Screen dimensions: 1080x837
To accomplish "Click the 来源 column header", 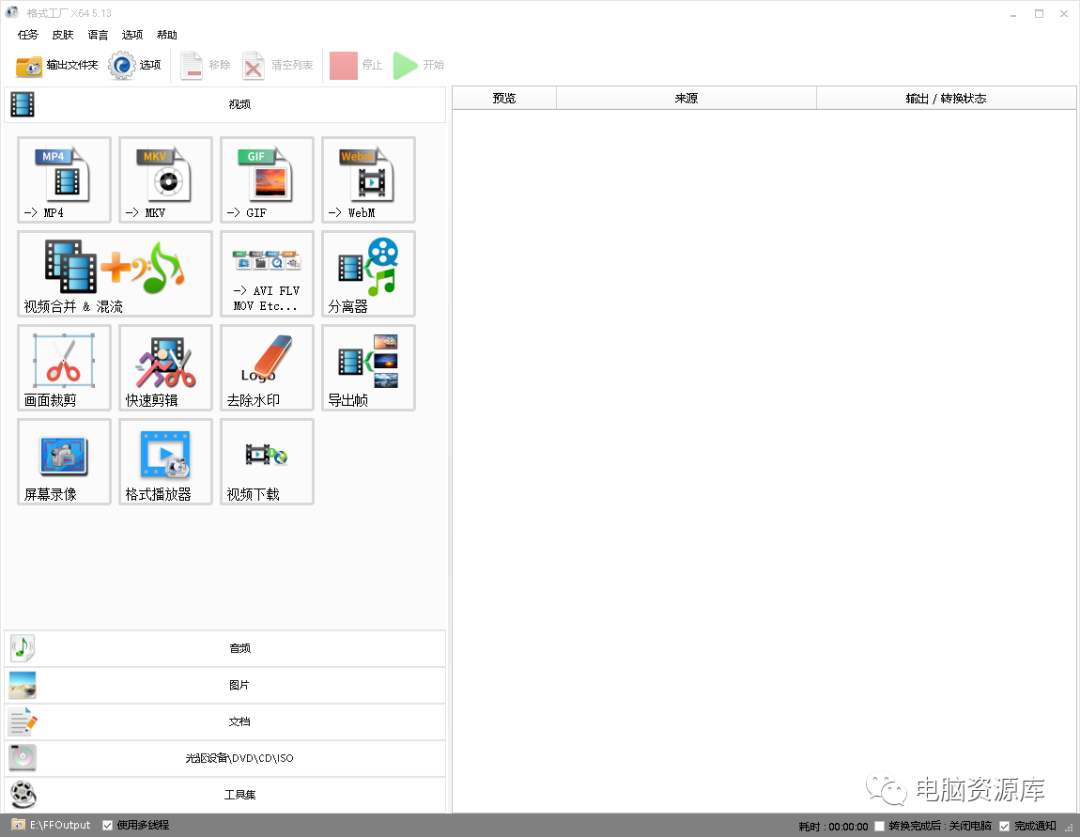I will 686,98.
